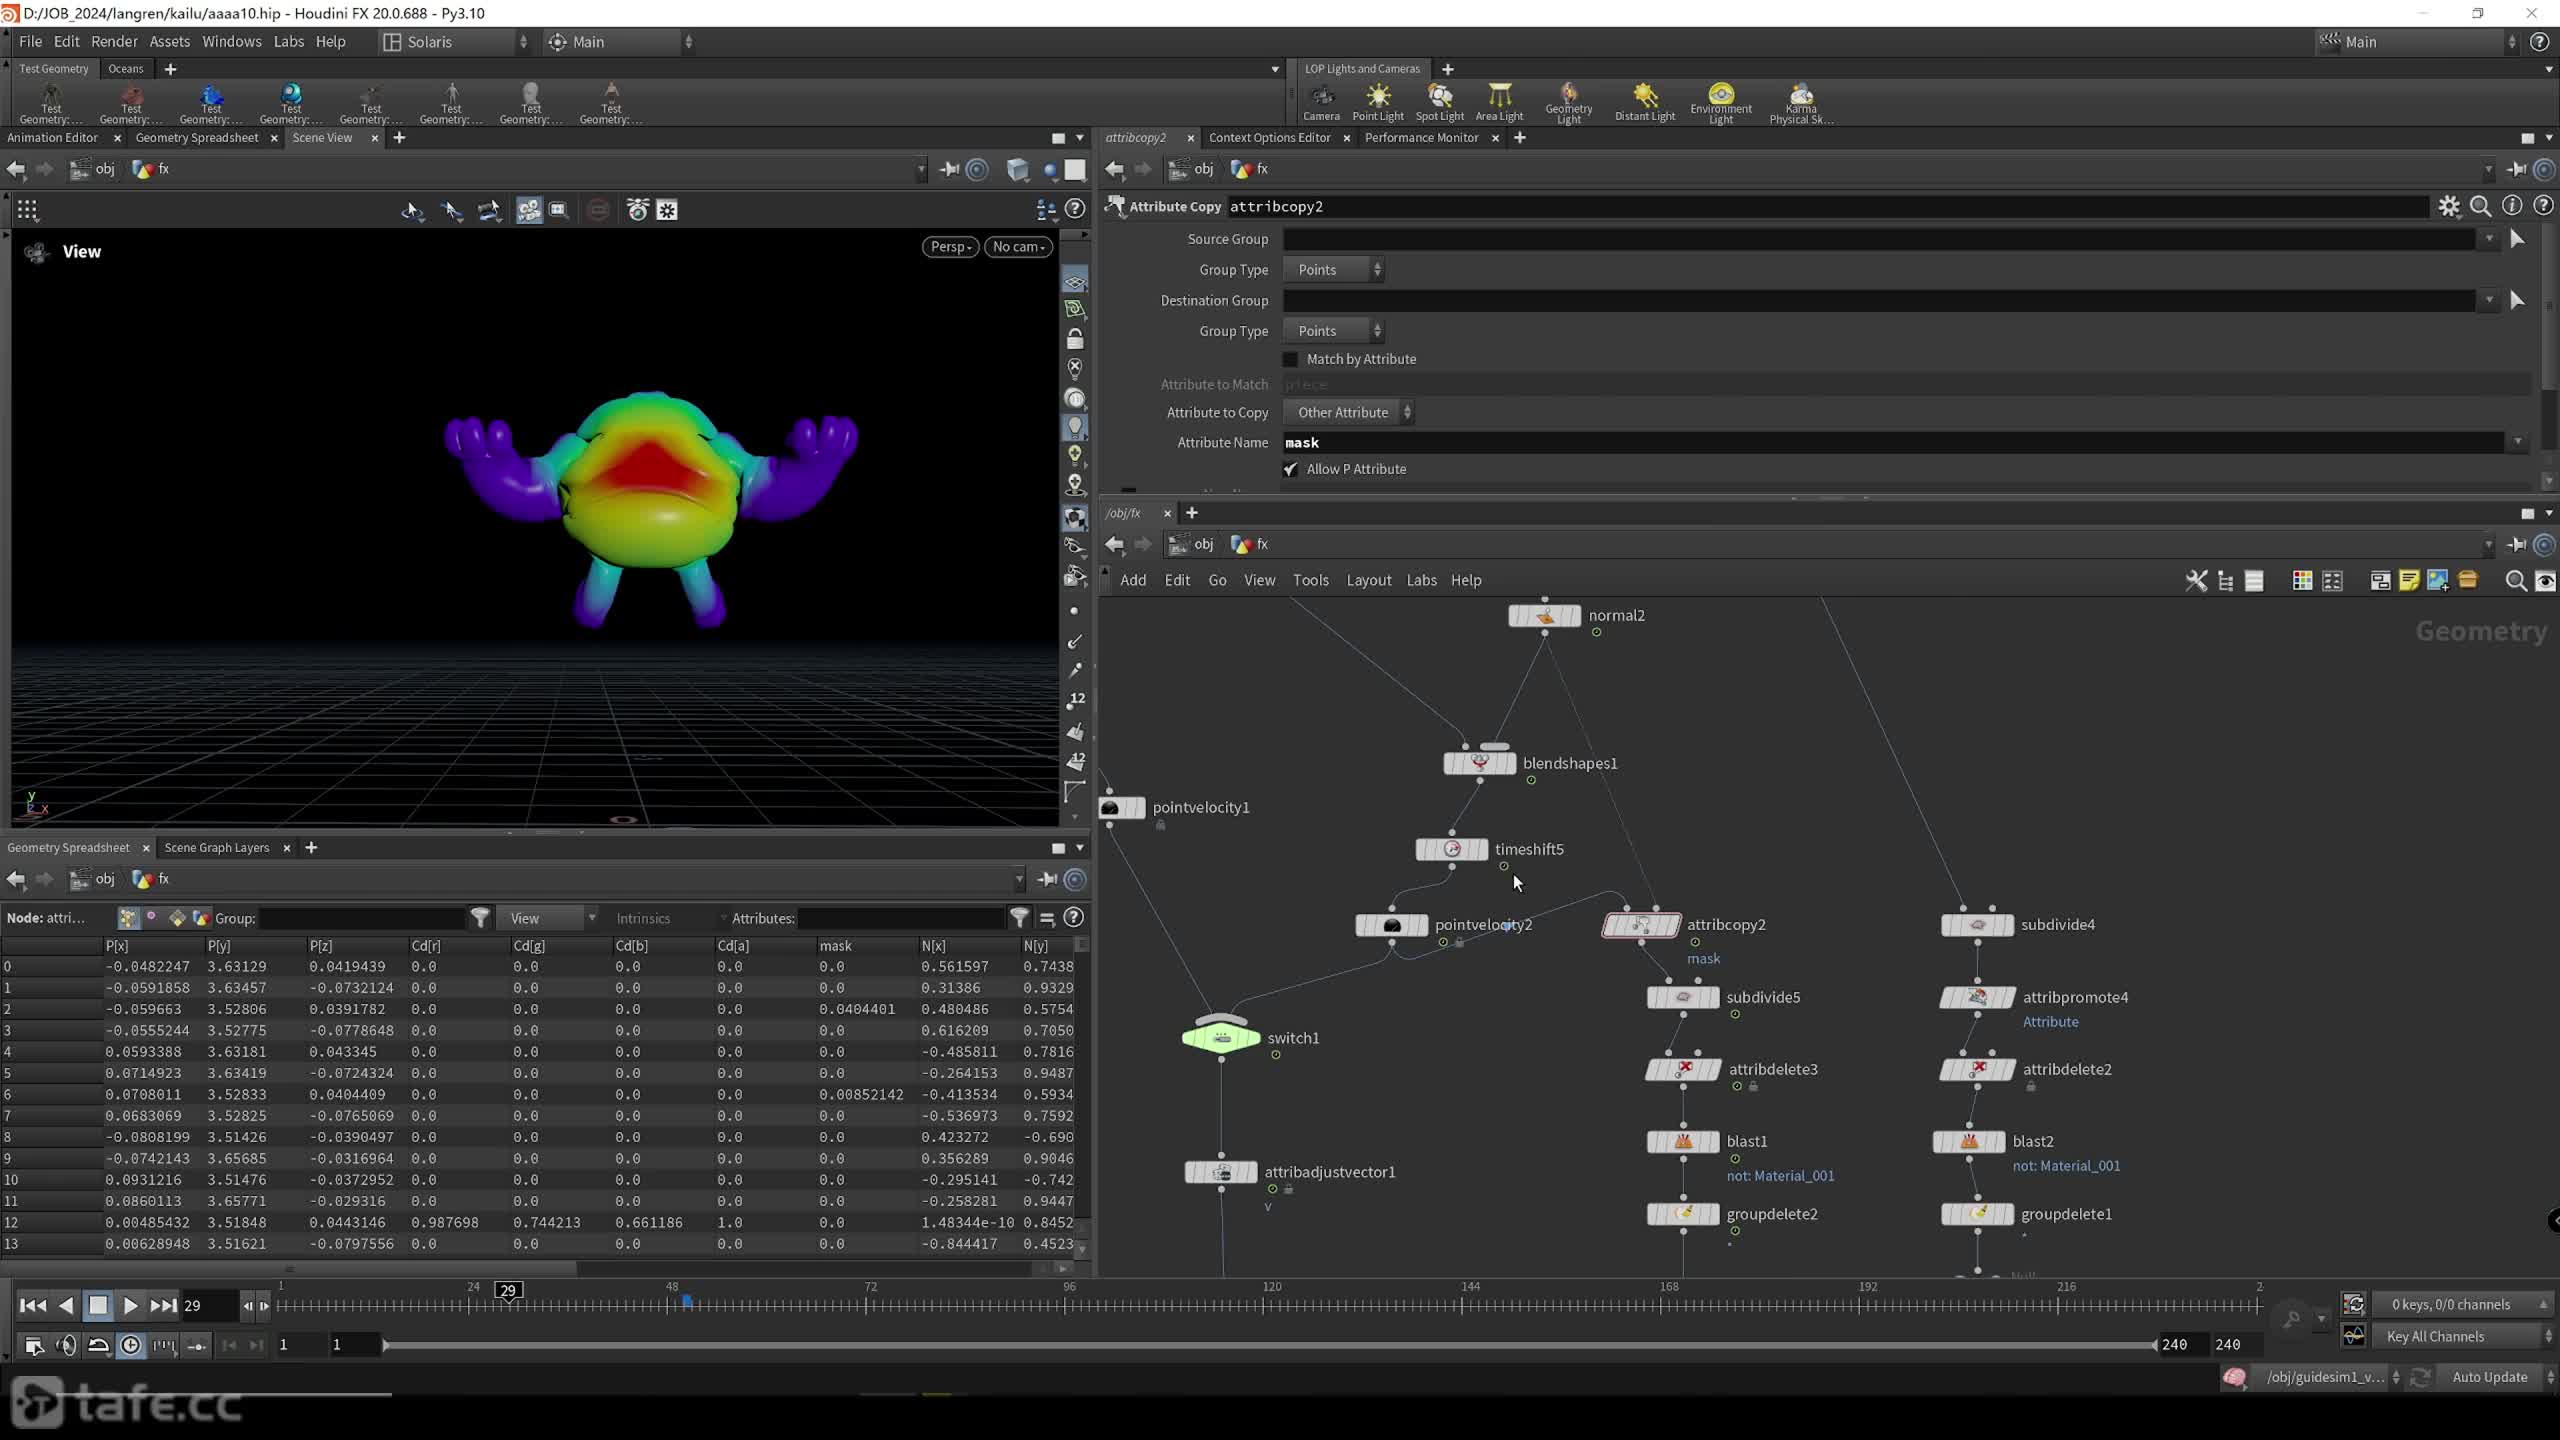Create an Environment Light from shelf
Viewport: 2560px width, 1440px height.
[1720, 103]
